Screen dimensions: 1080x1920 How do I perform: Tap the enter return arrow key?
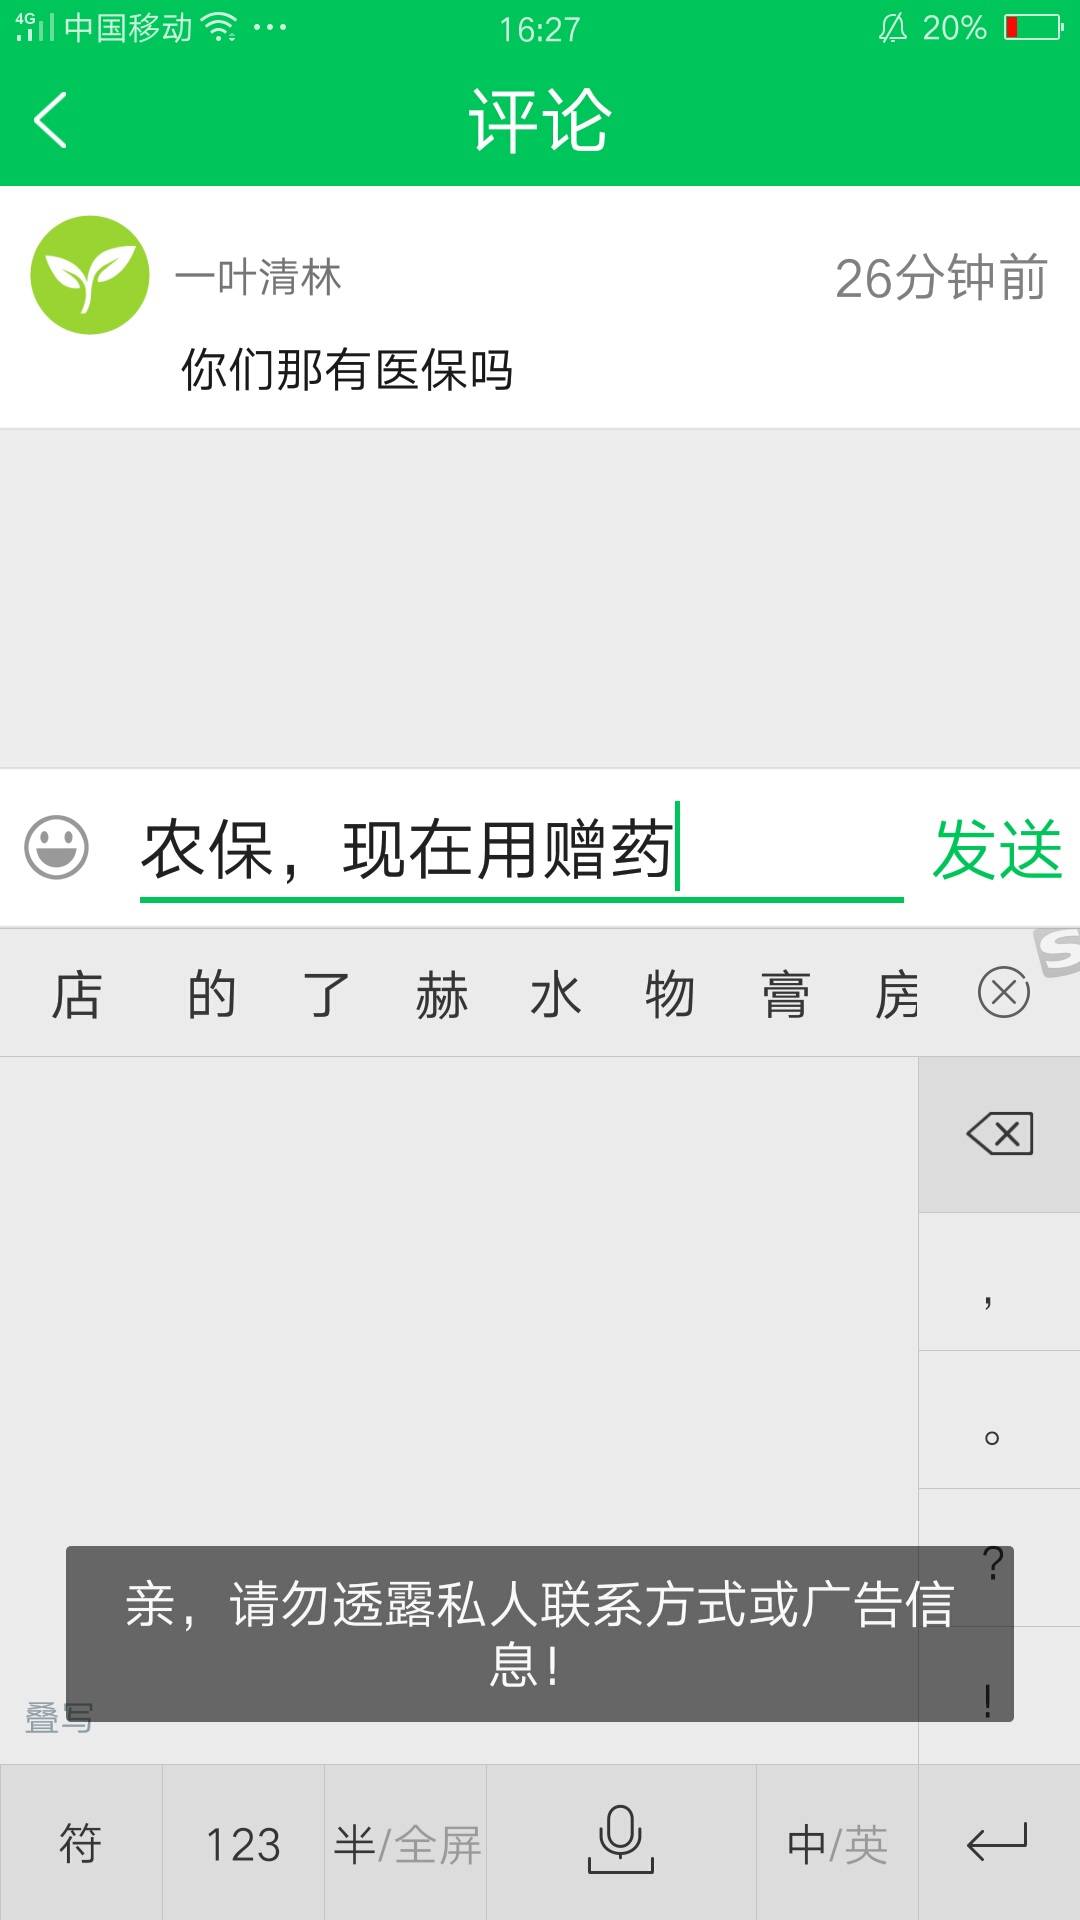[x=999, y=1842]
